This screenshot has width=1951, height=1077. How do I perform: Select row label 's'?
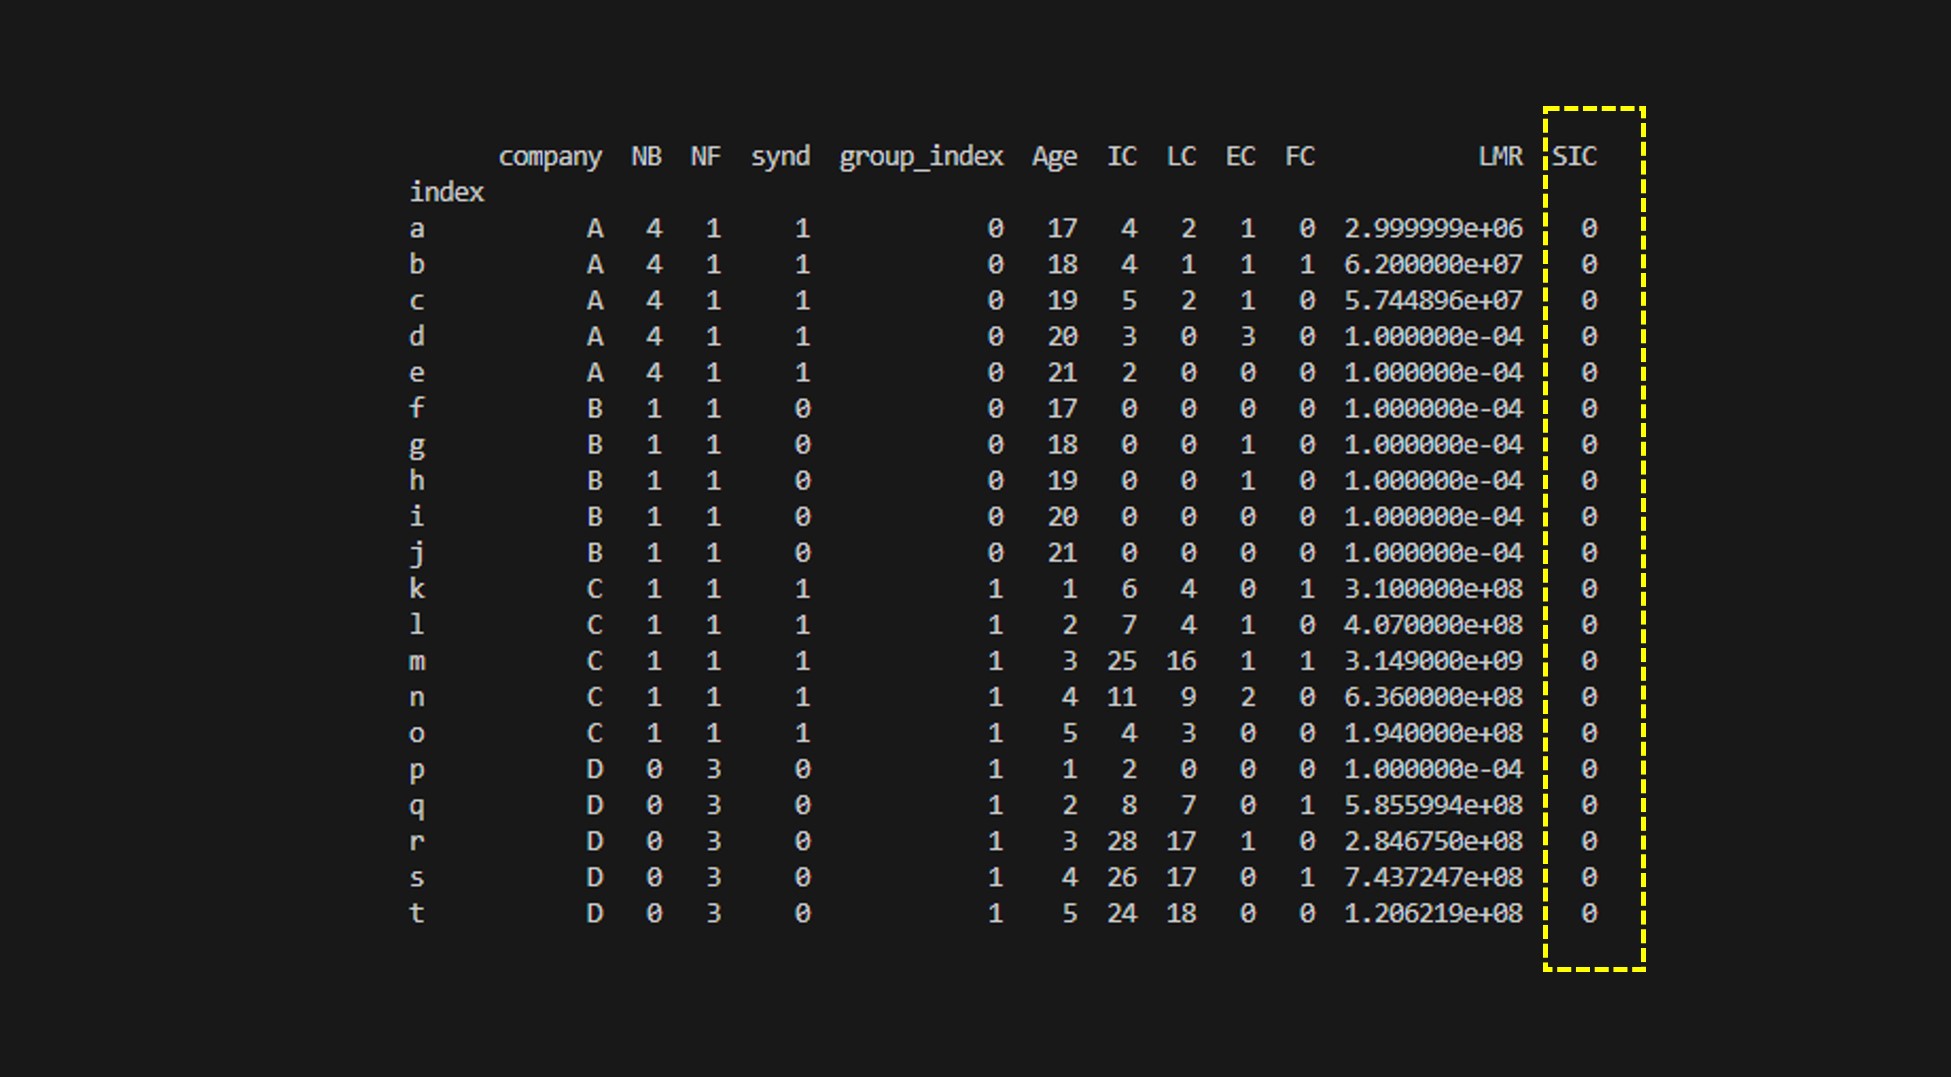417,878
